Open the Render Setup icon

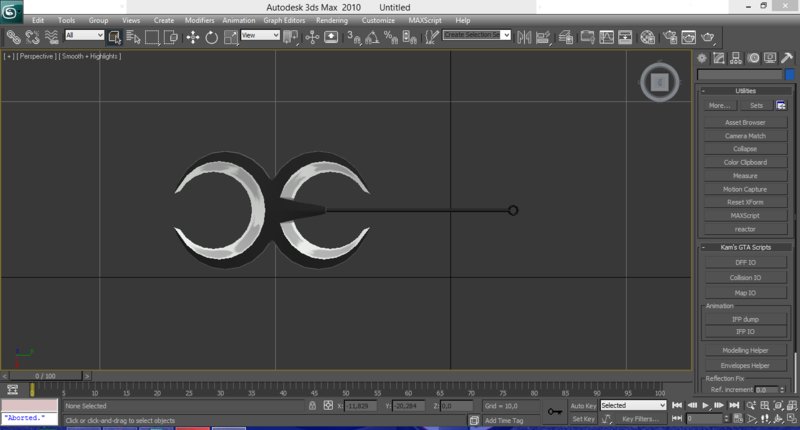(x=670, y=37)
